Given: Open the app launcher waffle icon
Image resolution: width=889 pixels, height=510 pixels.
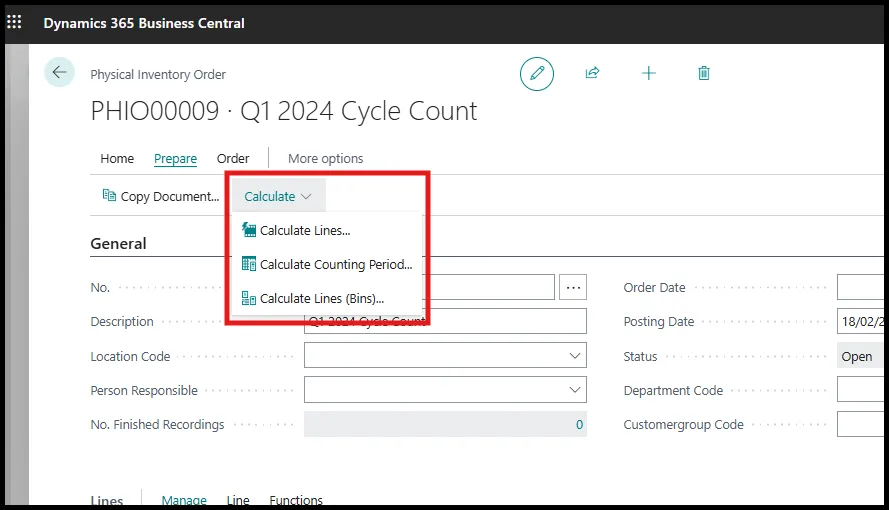Looking at the screenshot, I should pyautogui.click(x=14, y=22).
